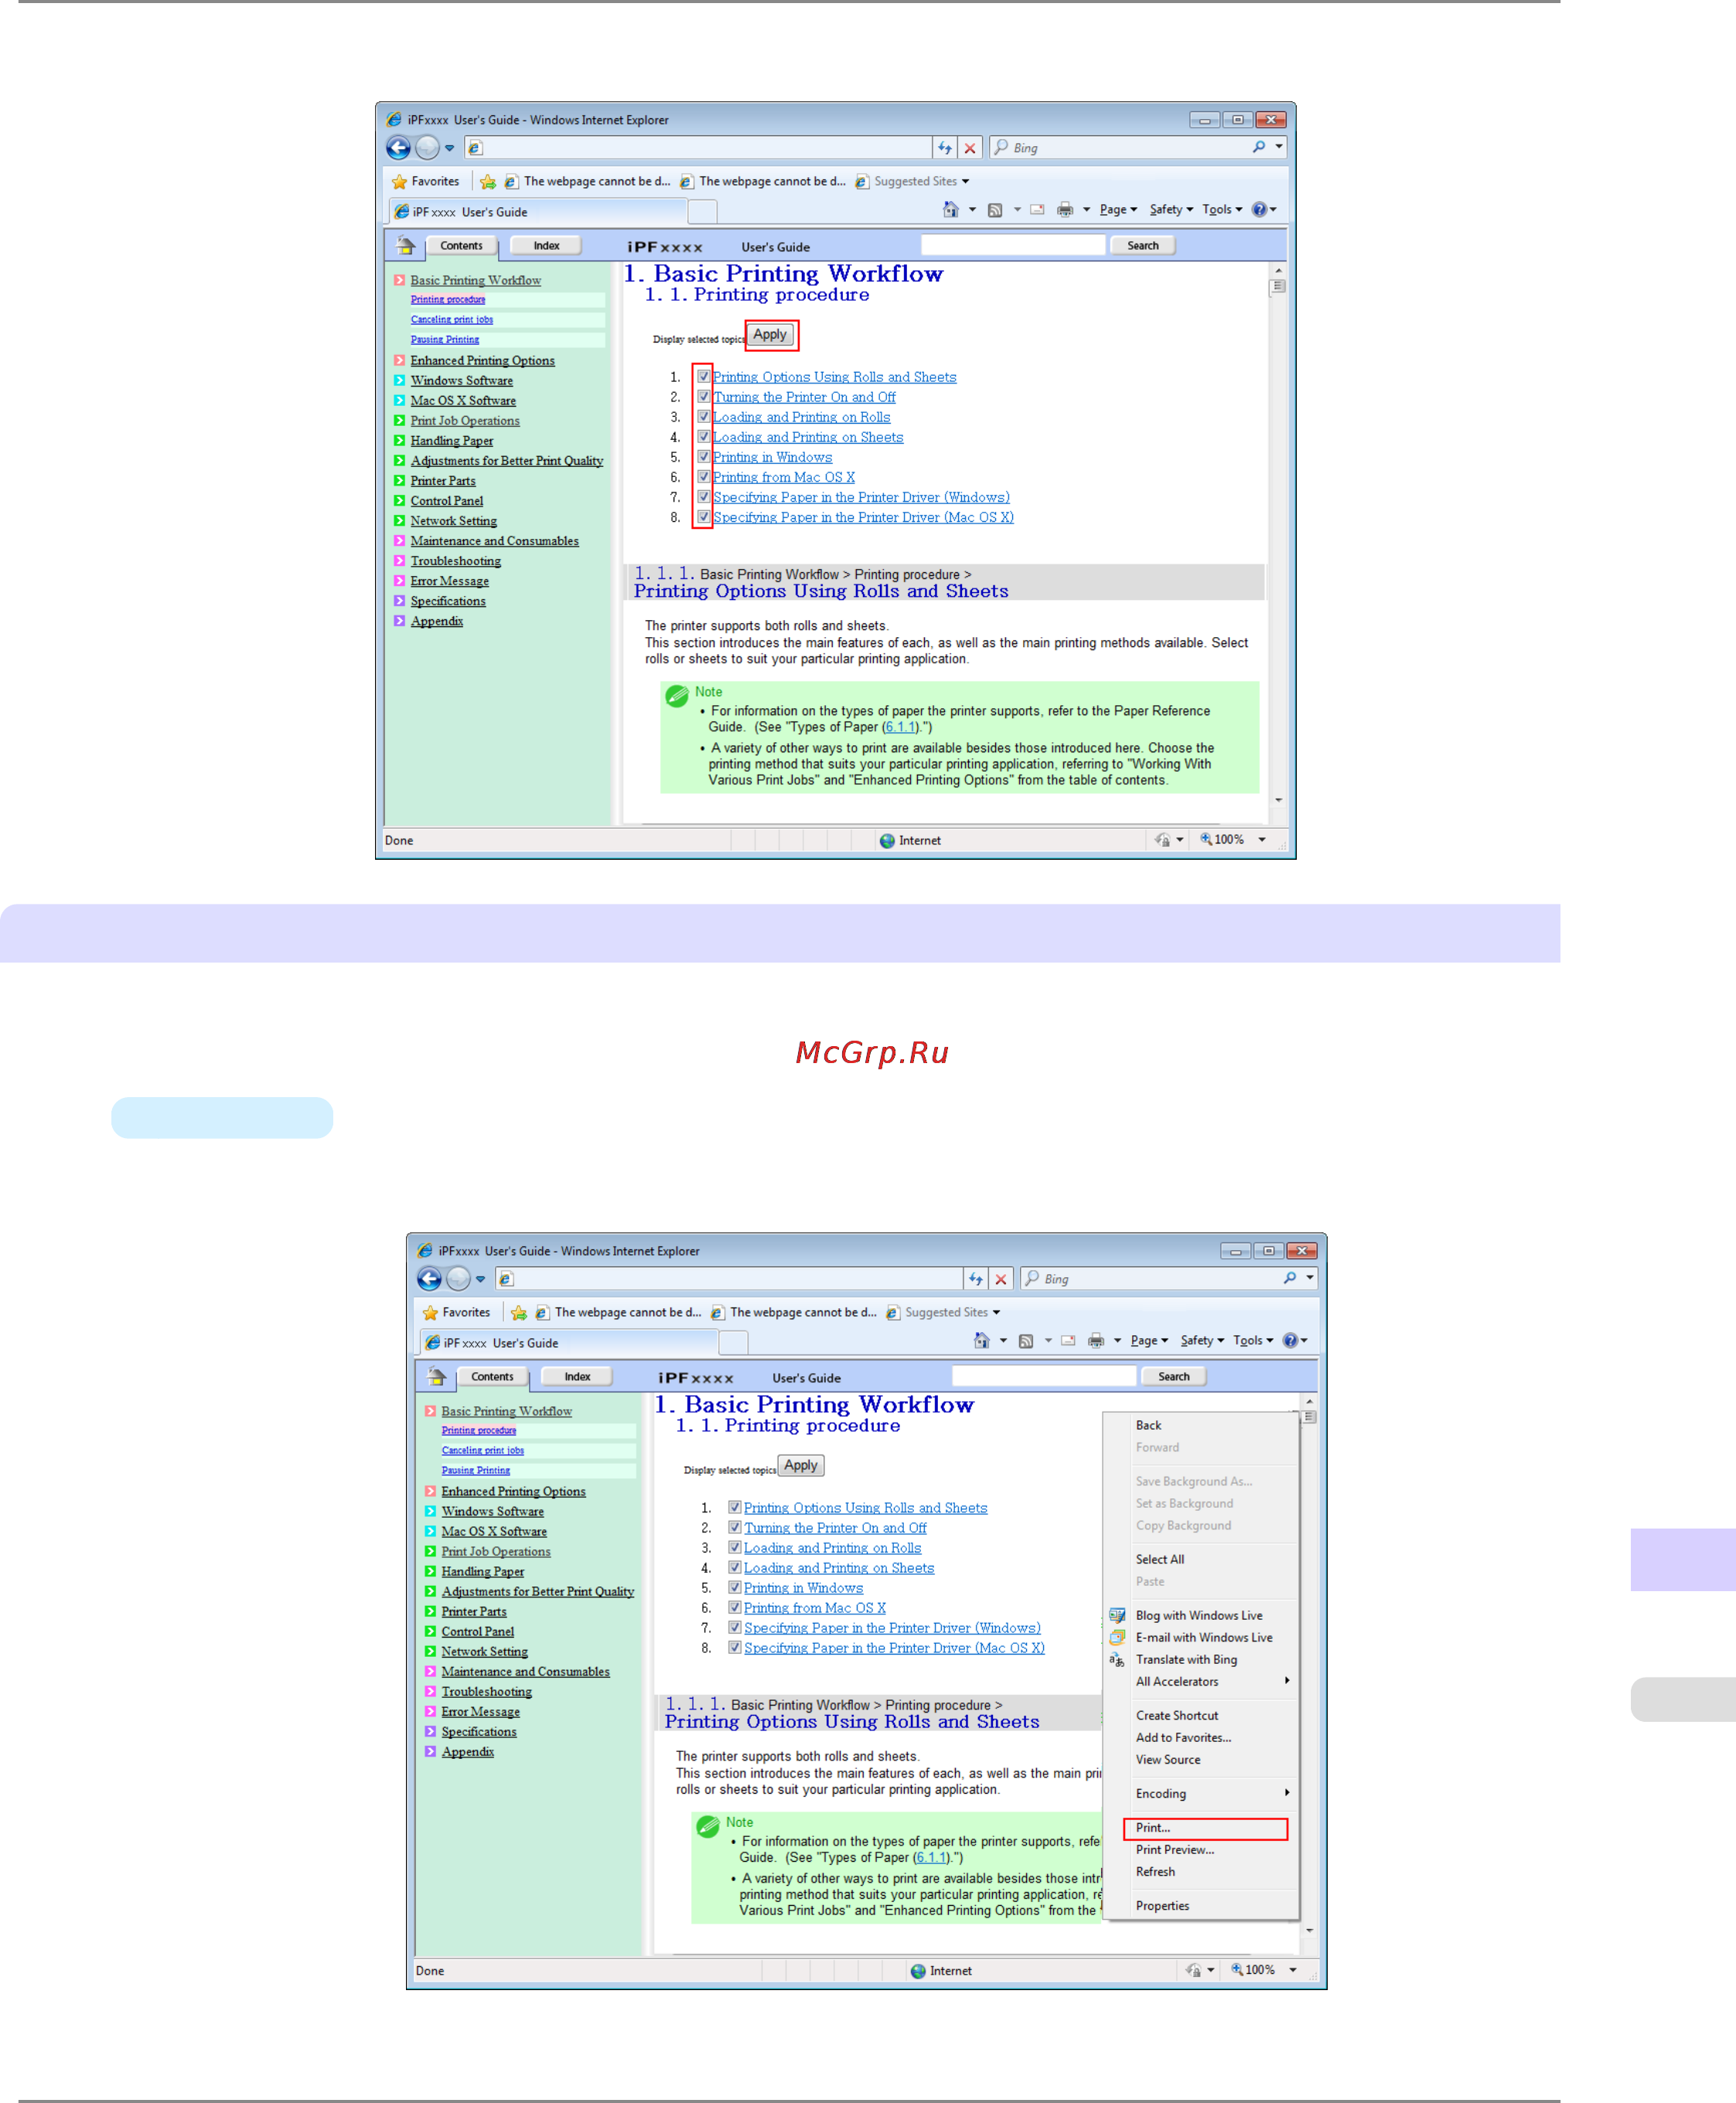This screenshot has width=1736, height=2103.
Task: Click the Print icon in the lower window command bar
Action: pyautogui.click(x=1096, y=1341)
